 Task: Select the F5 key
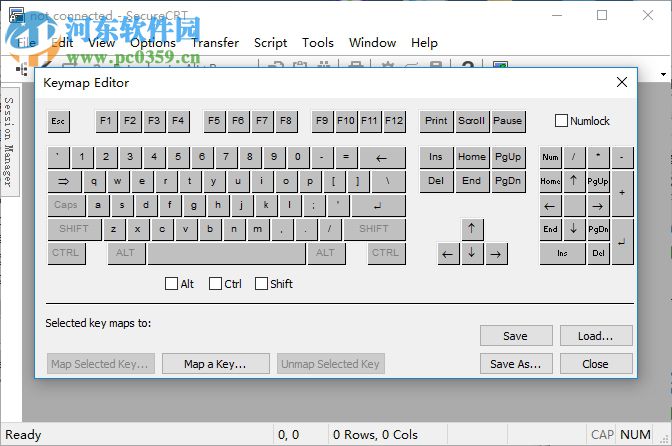click(x=214, y=121)
